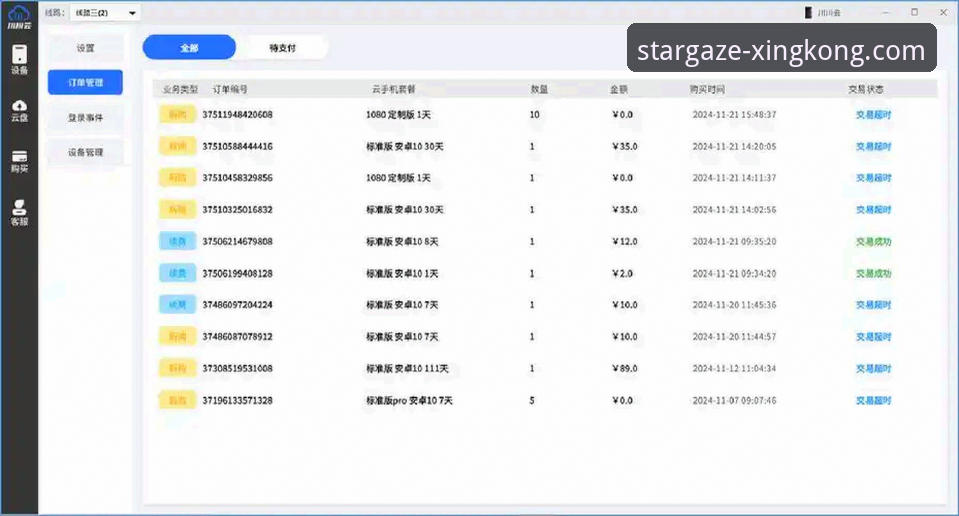
Task: Select order number 37511948420608
Action: [x=237, y=114]
